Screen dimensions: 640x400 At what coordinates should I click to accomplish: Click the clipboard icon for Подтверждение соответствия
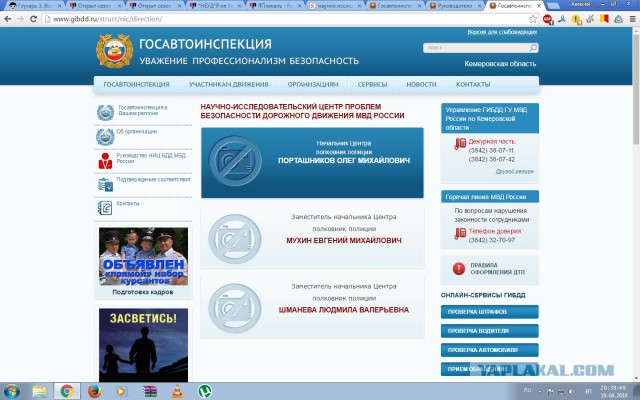(105, 184)
